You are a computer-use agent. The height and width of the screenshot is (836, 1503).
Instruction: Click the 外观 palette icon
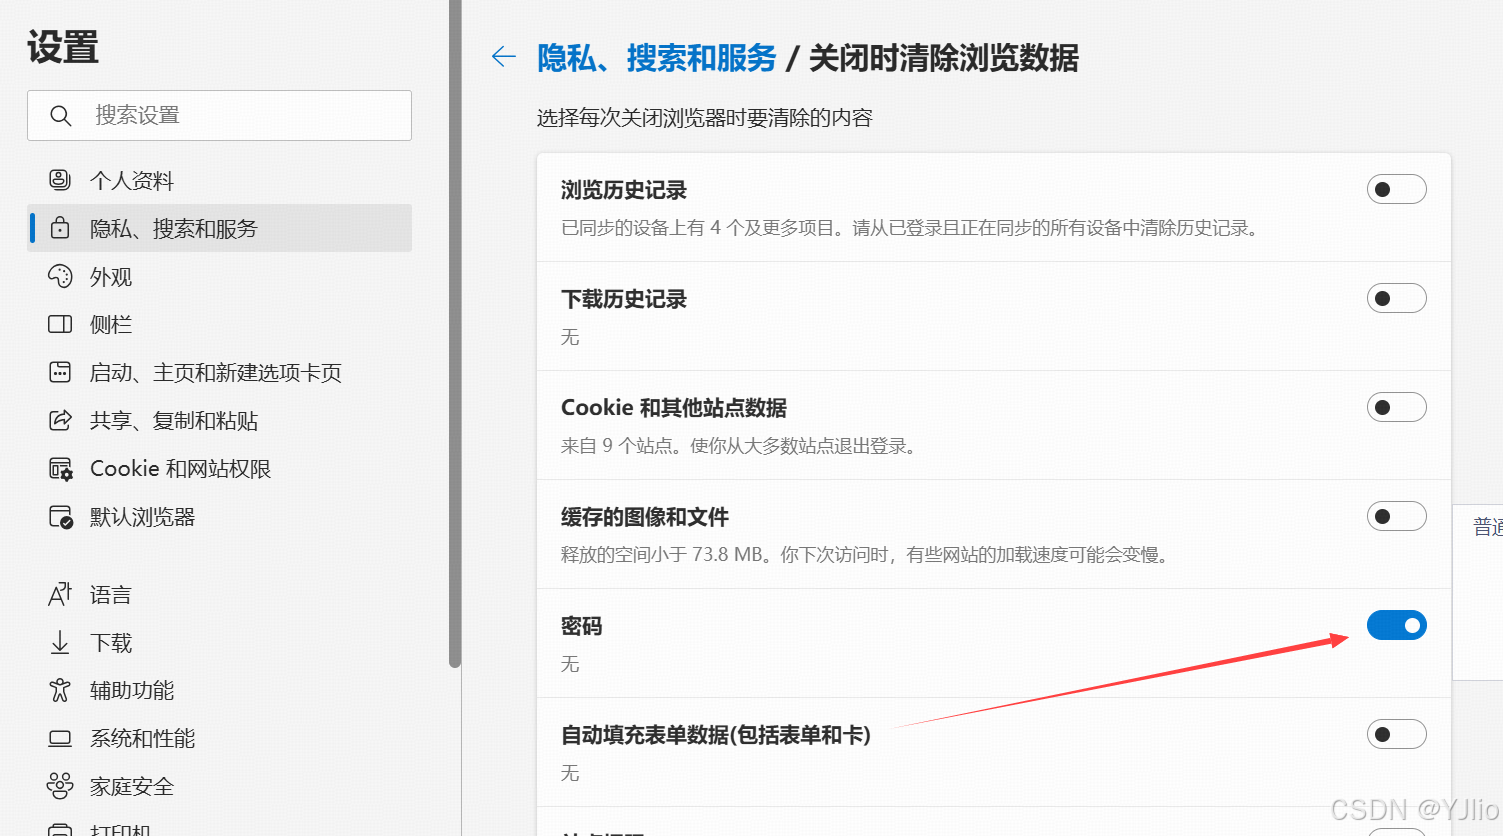(x=60, y=276)
